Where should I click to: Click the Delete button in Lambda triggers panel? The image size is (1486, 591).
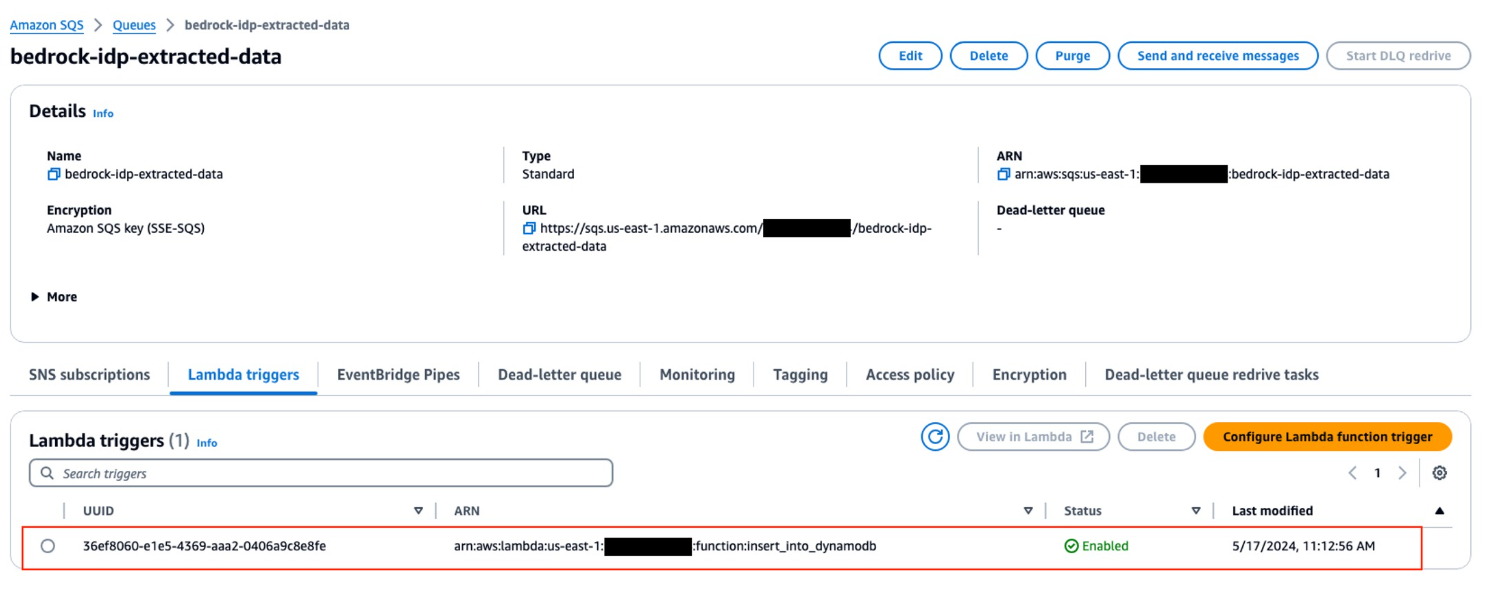tap(1156, 437)
